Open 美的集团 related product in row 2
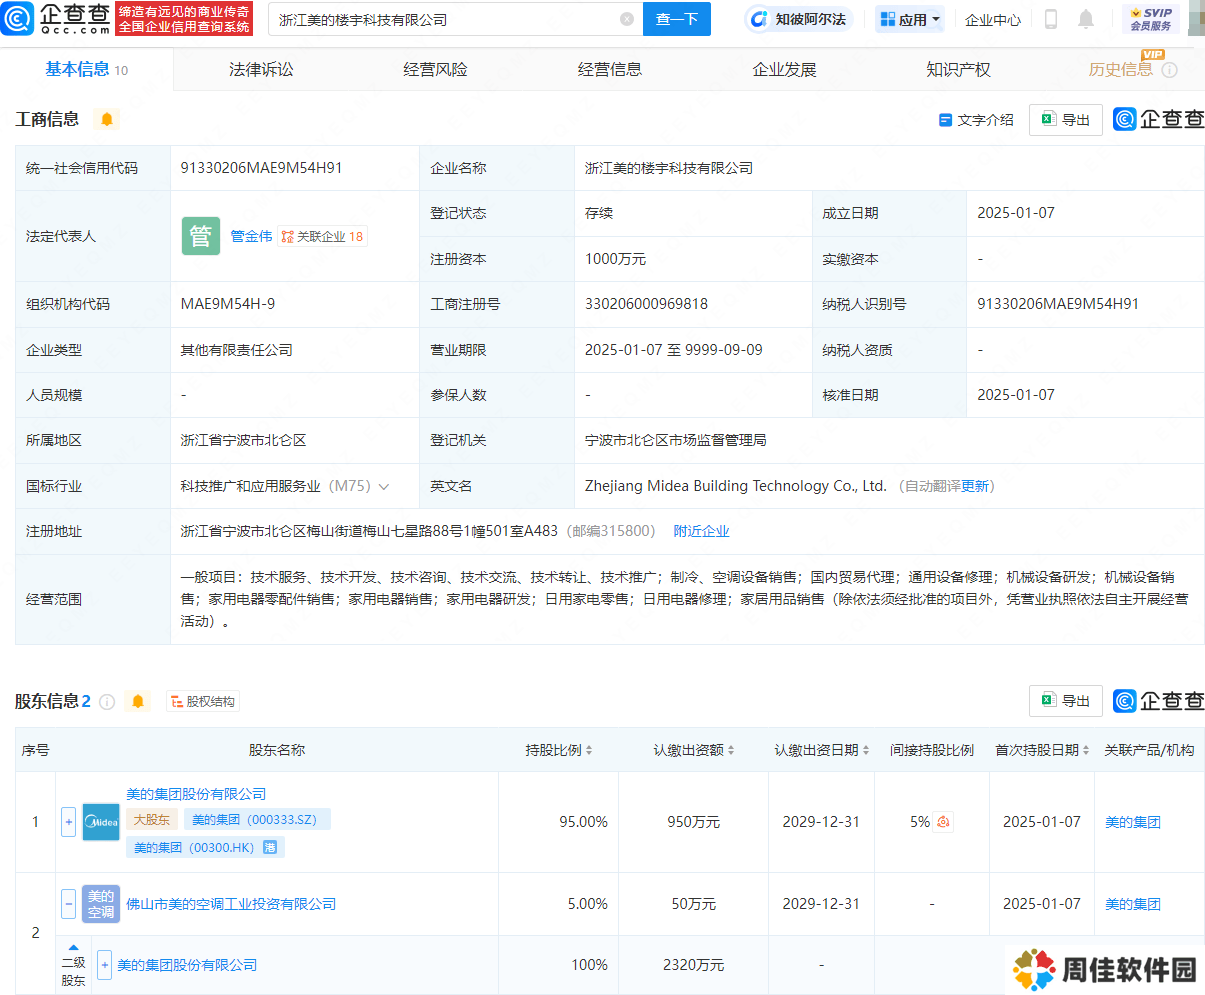This screenshot has height=995, width=1205. coord(1133,904)
